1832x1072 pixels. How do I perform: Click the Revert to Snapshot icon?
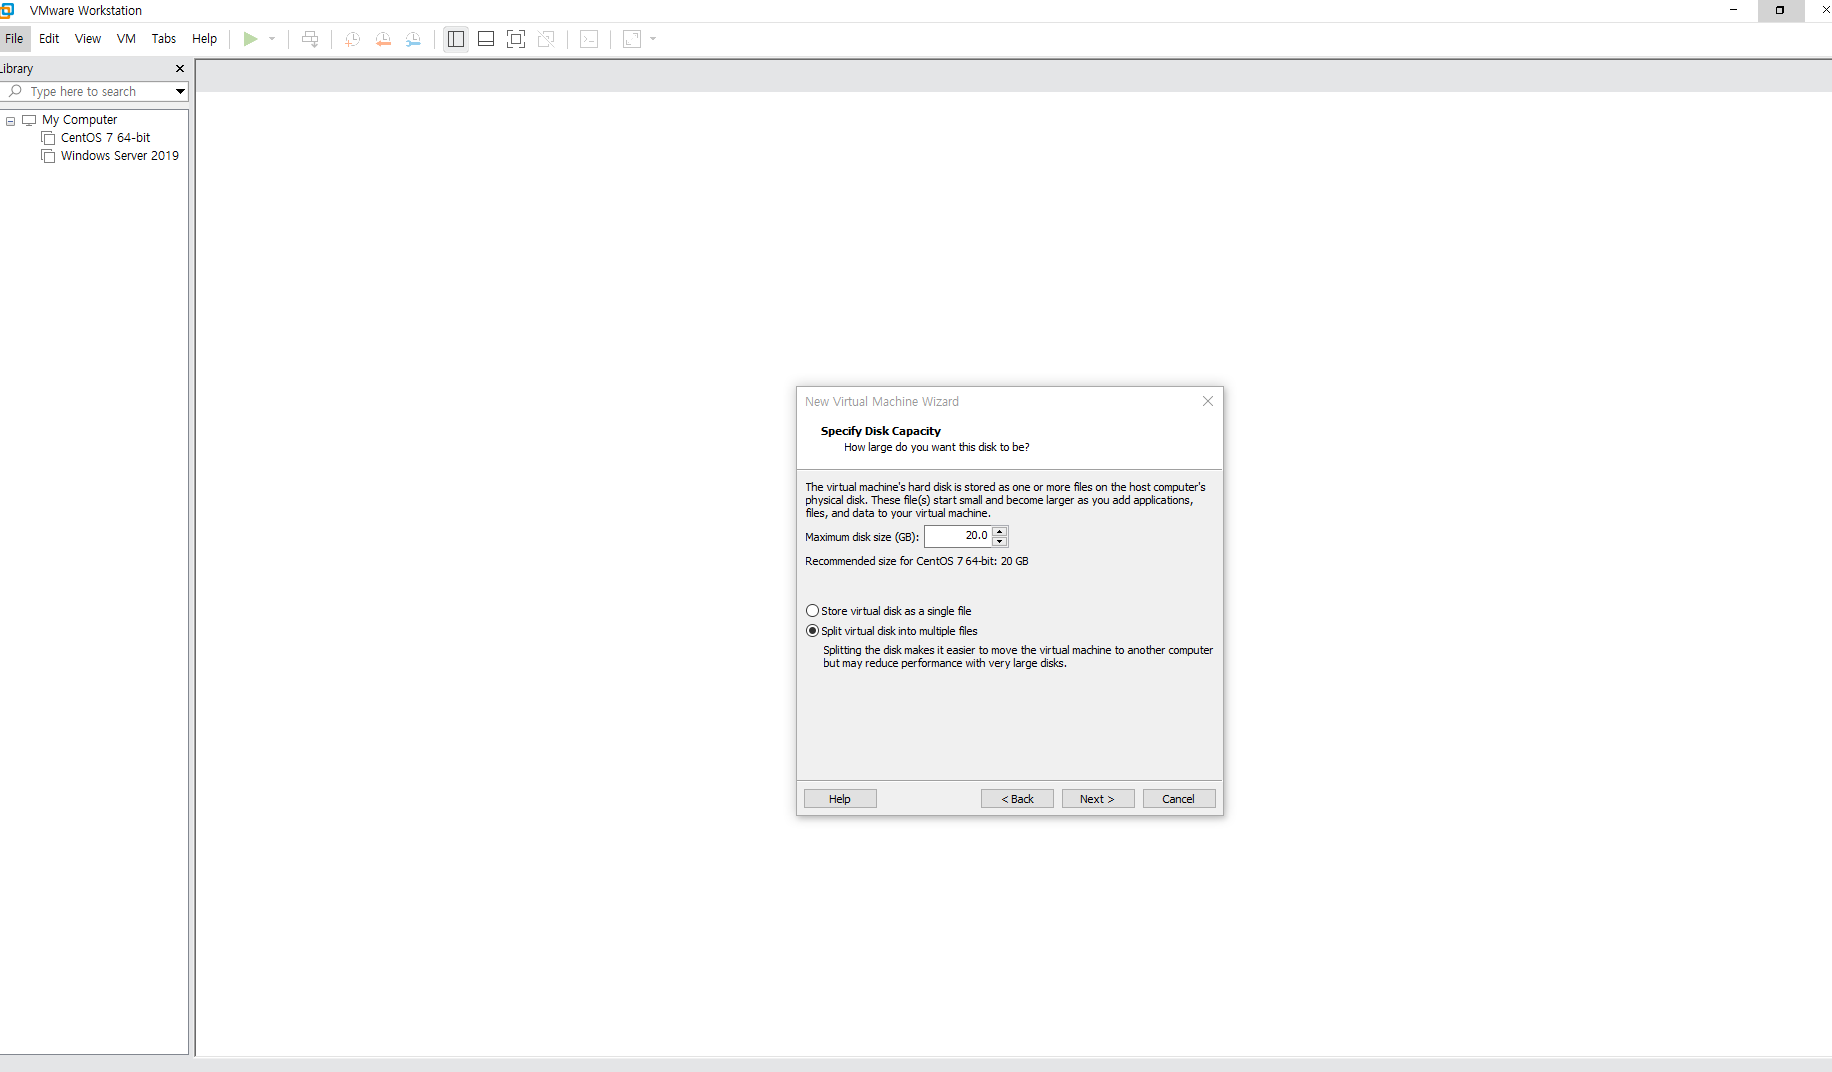click(x=383, y=39)
